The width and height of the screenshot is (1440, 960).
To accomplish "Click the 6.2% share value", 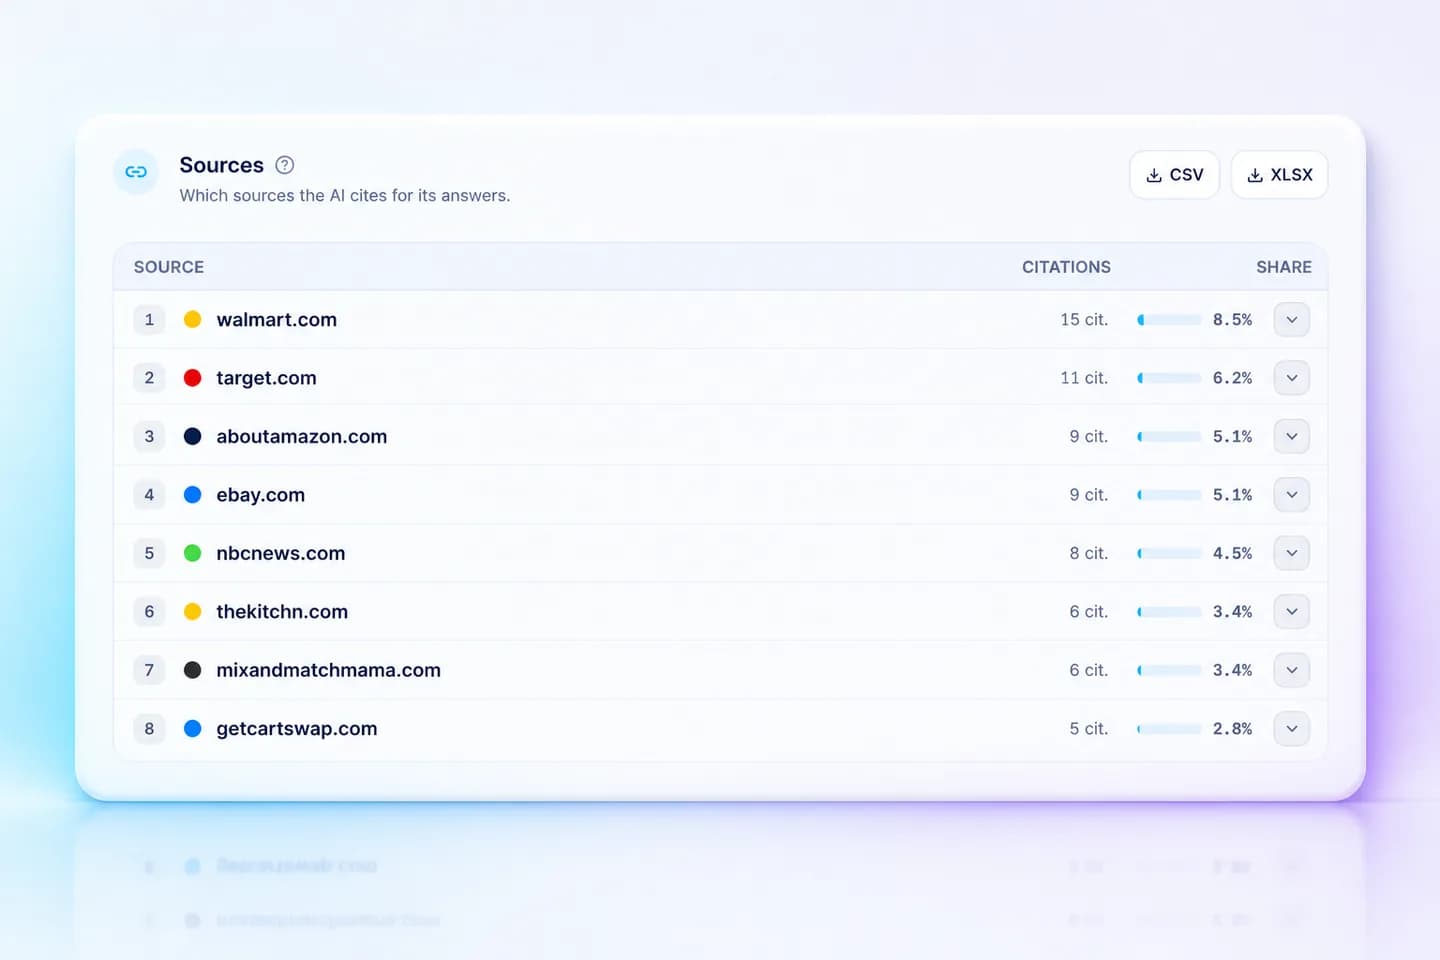I will pyautogui.click(x=1233, y=378).
